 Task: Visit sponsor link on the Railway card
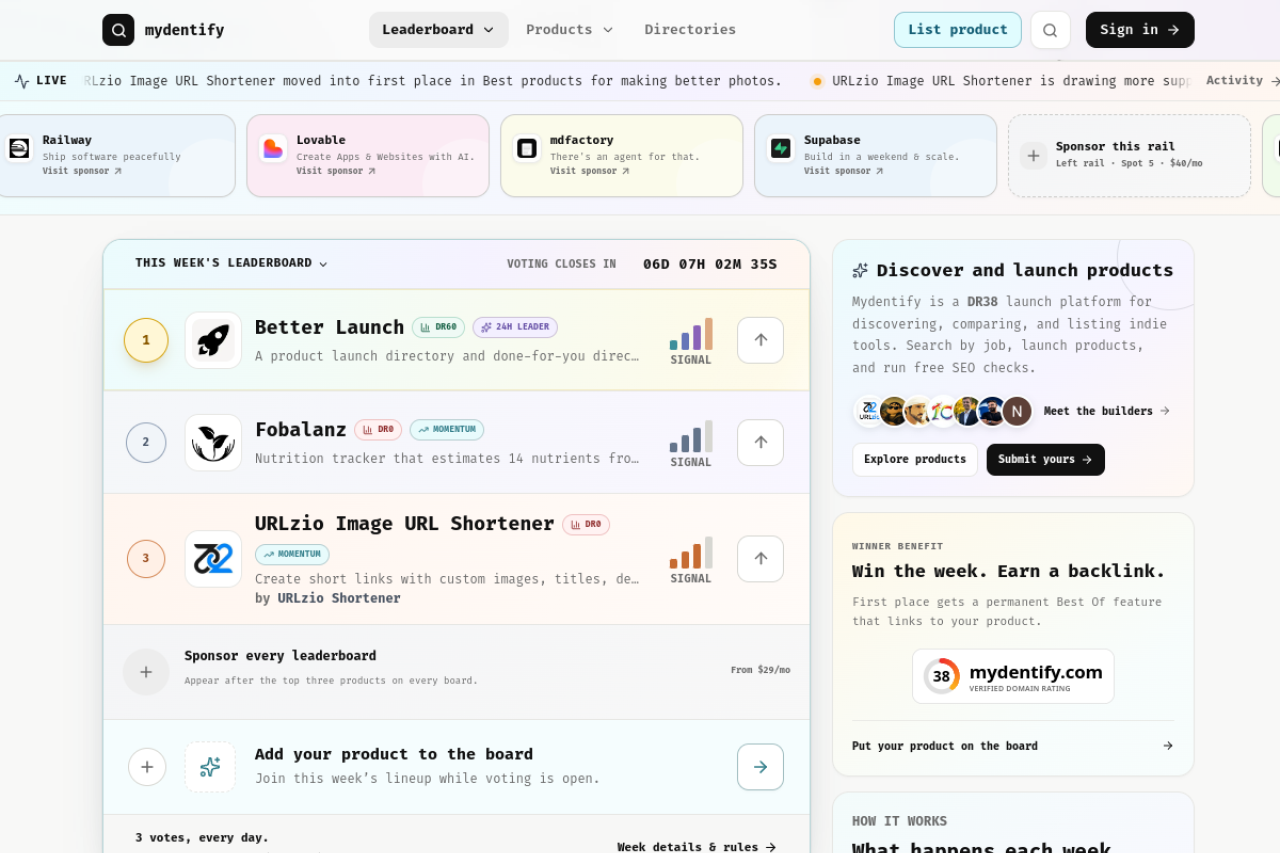(82, 171)
